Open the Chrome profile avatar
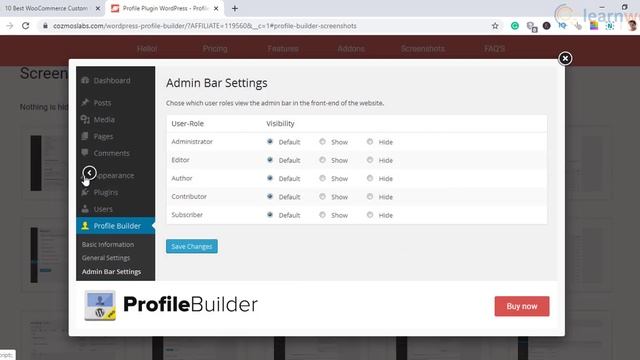Screen dimensions: 640x360 coord(632,26)
